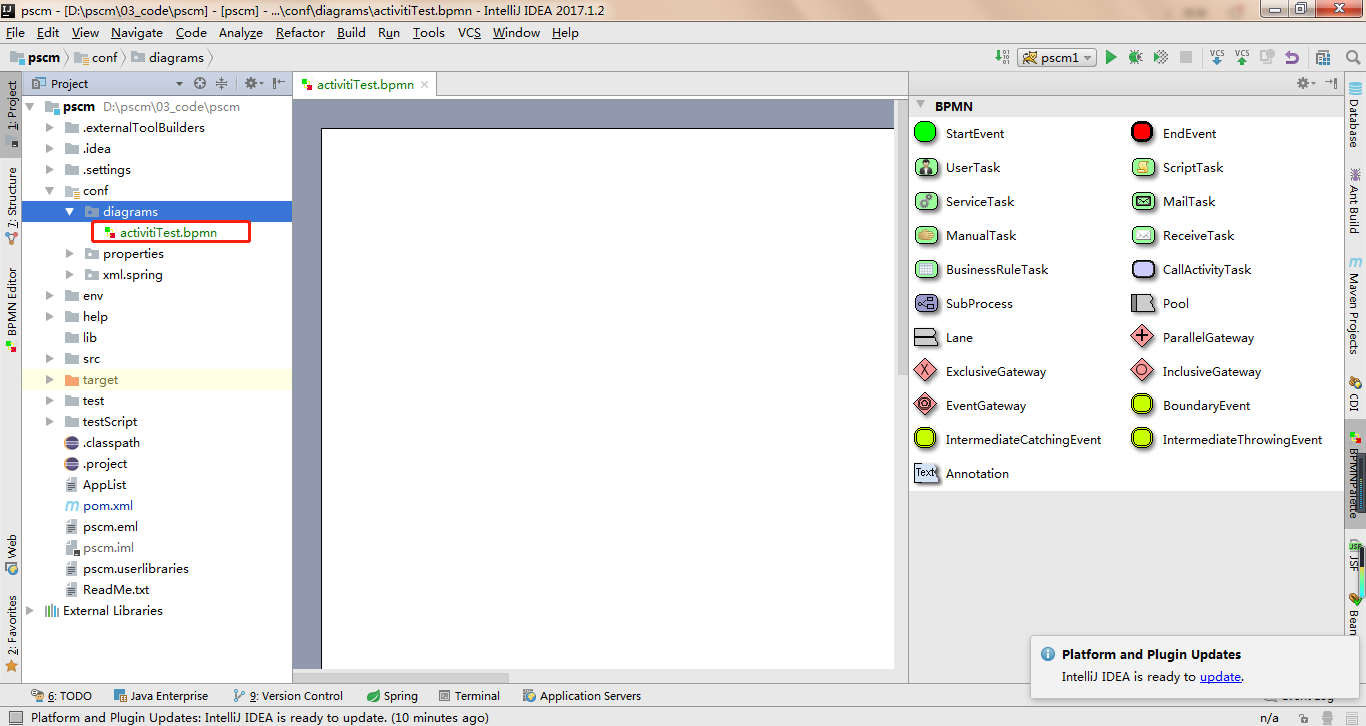Start debugging with the bug icon
This screenshot has width=1366, height=726.
pos(1135,58)
